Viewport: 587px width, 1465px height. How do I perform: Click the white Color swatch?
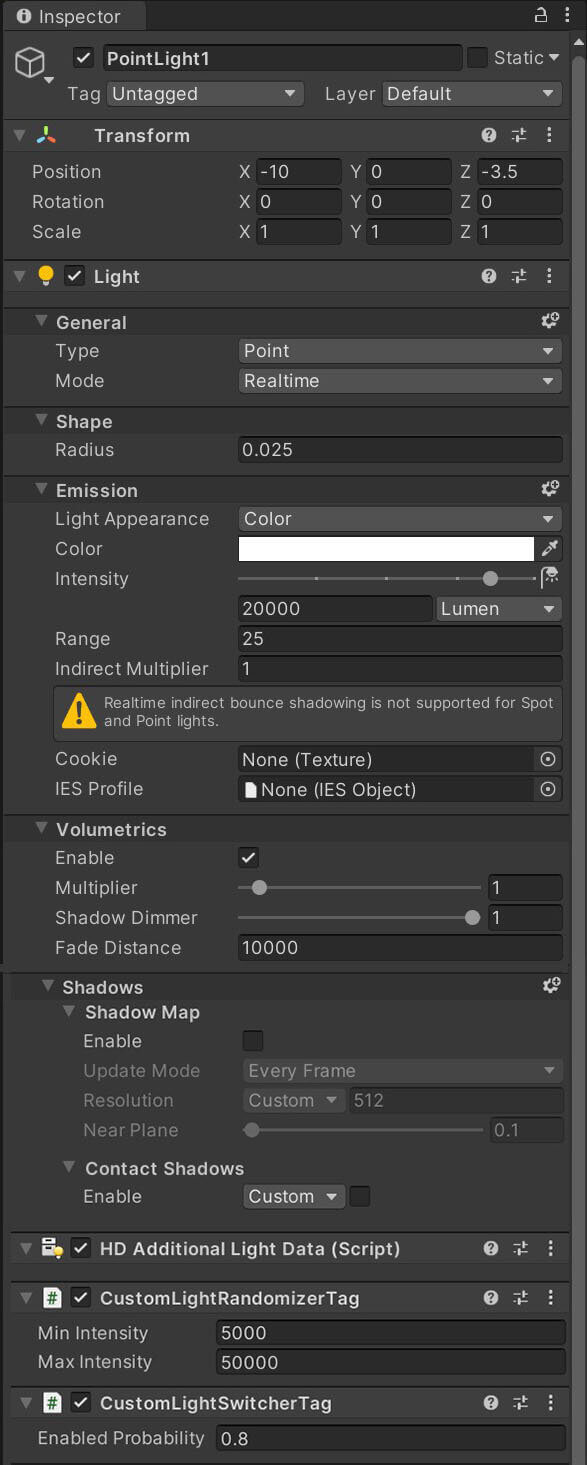click(386, 548)
